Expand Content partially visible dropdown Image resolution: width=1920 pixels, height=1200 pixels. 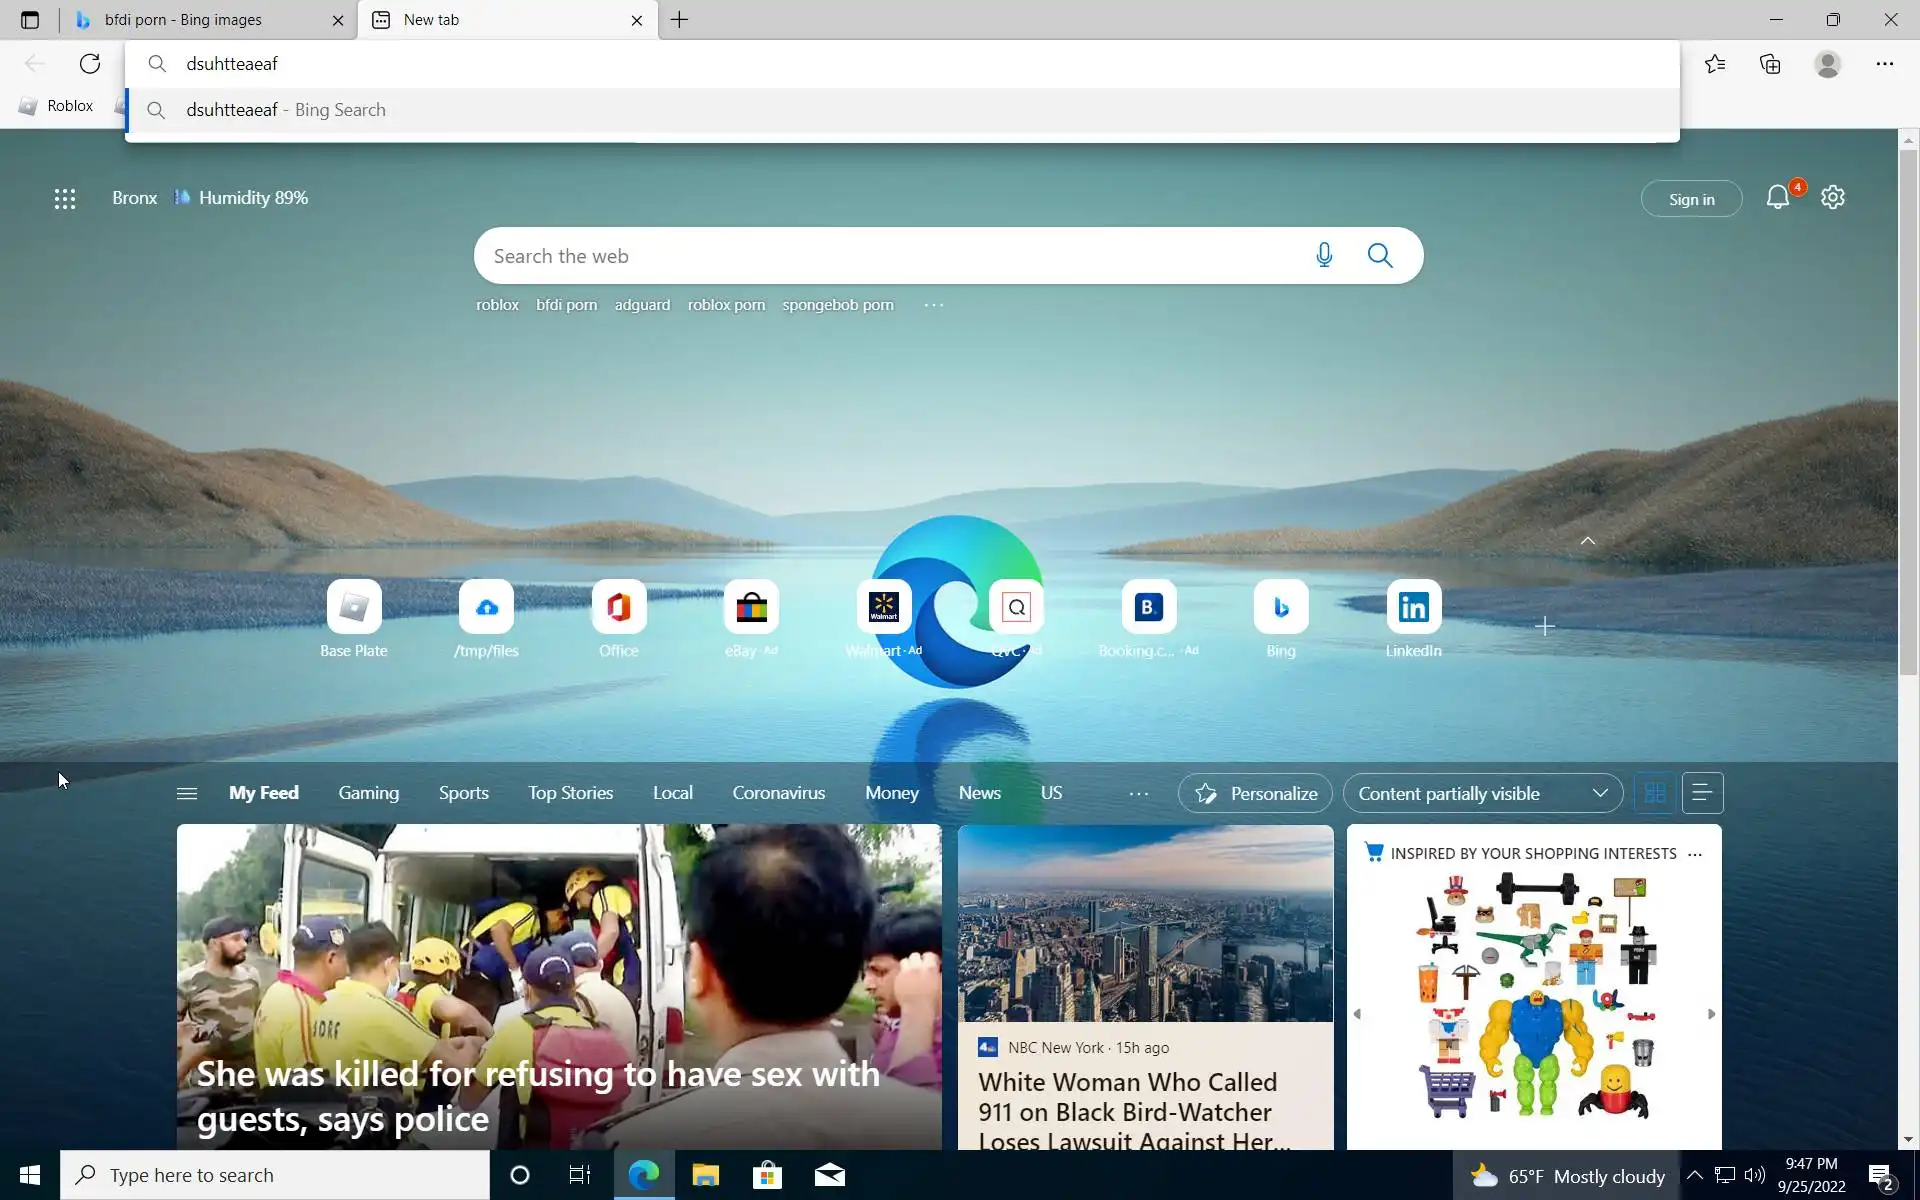coord(1483,793)
